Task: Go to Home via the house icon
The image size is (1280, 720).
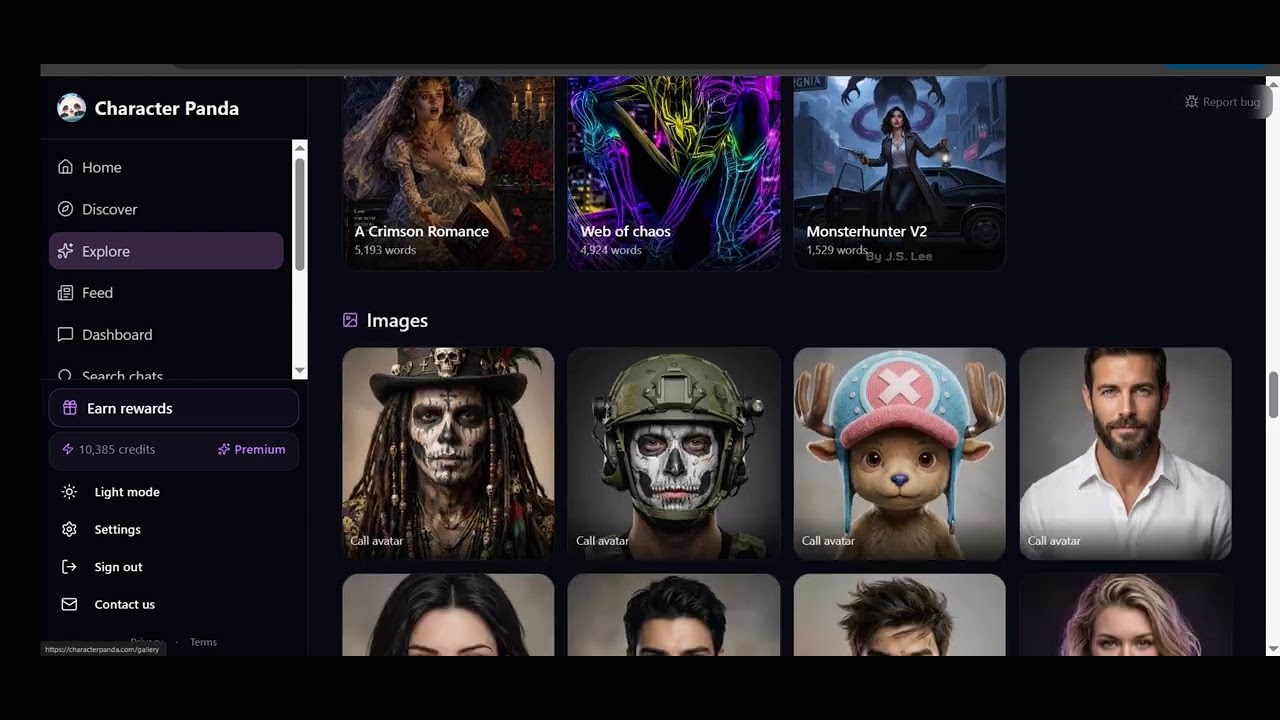Action: coord(65,167)
